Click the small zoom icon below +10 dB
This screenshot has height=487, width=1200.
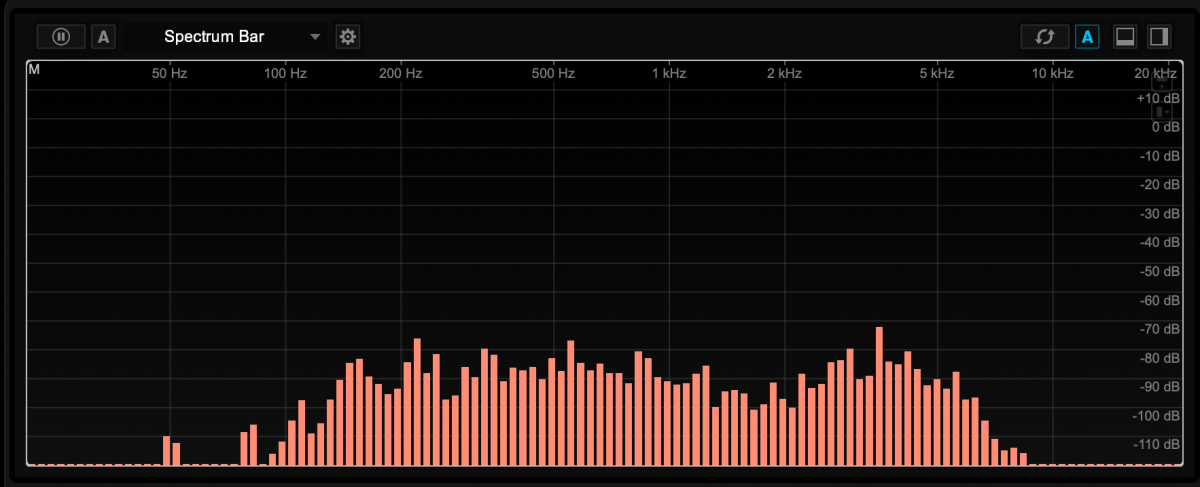(x=1164, y=112)
